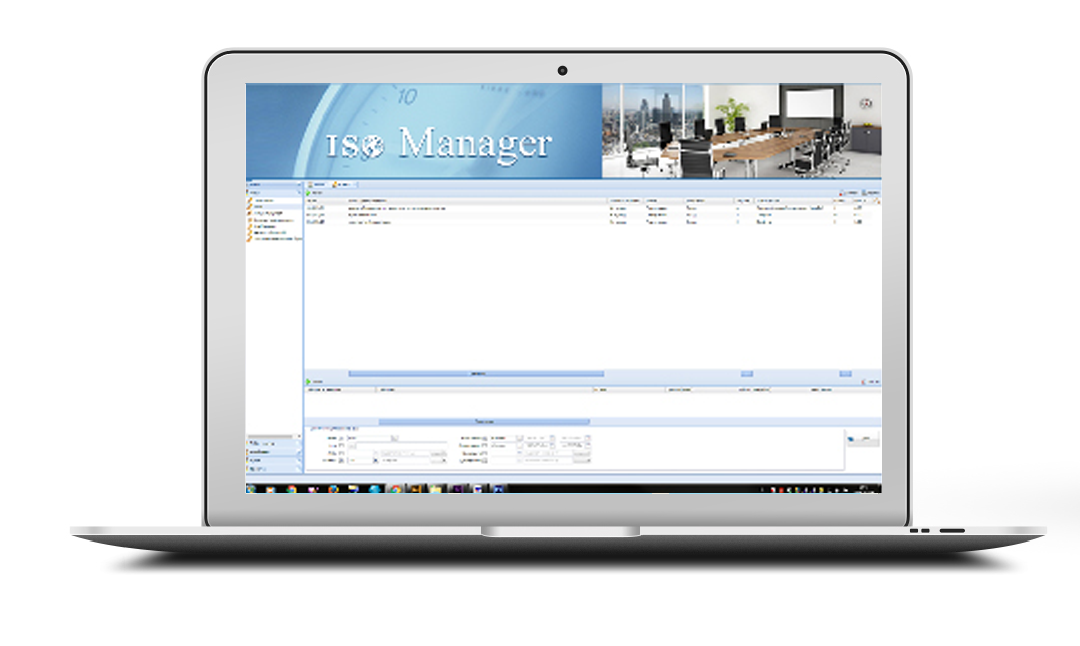Click the green add icon above the top table
Image resolution: width=1080 pixels, height=646 pixels.
[x=309, y=192]
